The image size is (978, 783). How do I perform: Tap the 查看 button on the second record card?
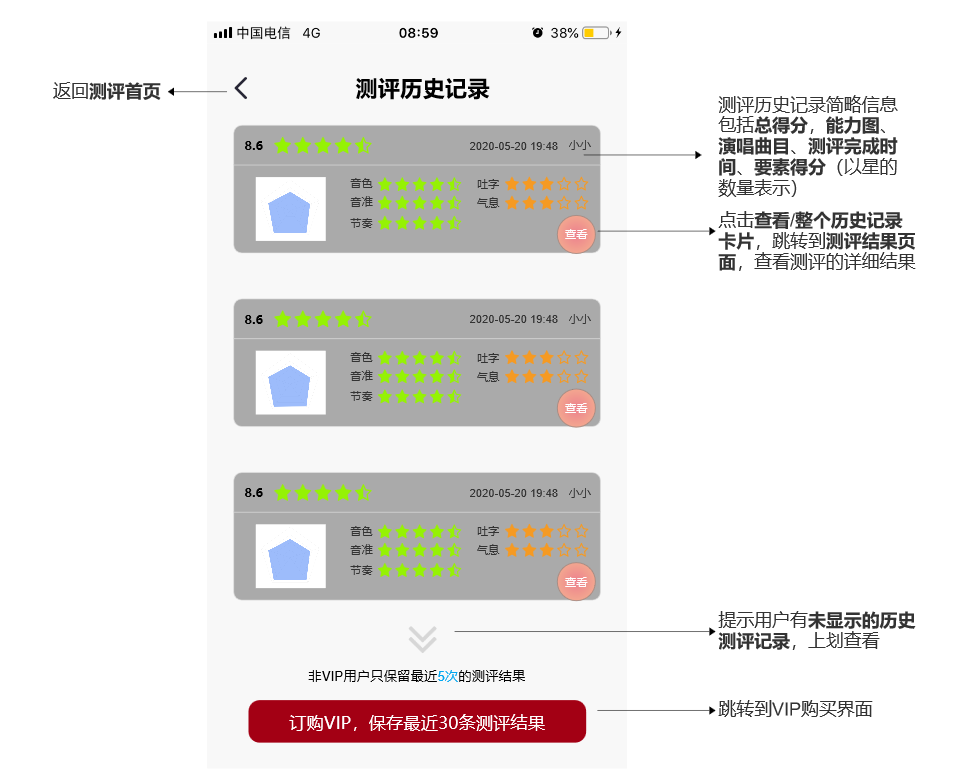[x=576, y=409]
